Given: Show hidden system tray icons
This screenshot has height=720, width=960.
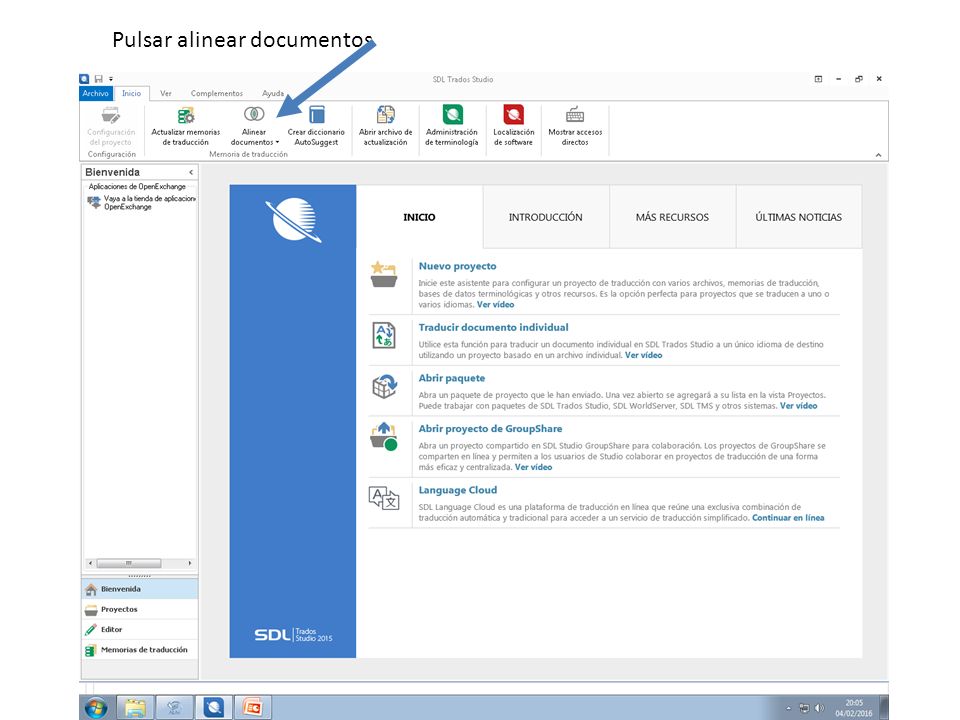Looking at the screenshot, I should tap(789, 708).
